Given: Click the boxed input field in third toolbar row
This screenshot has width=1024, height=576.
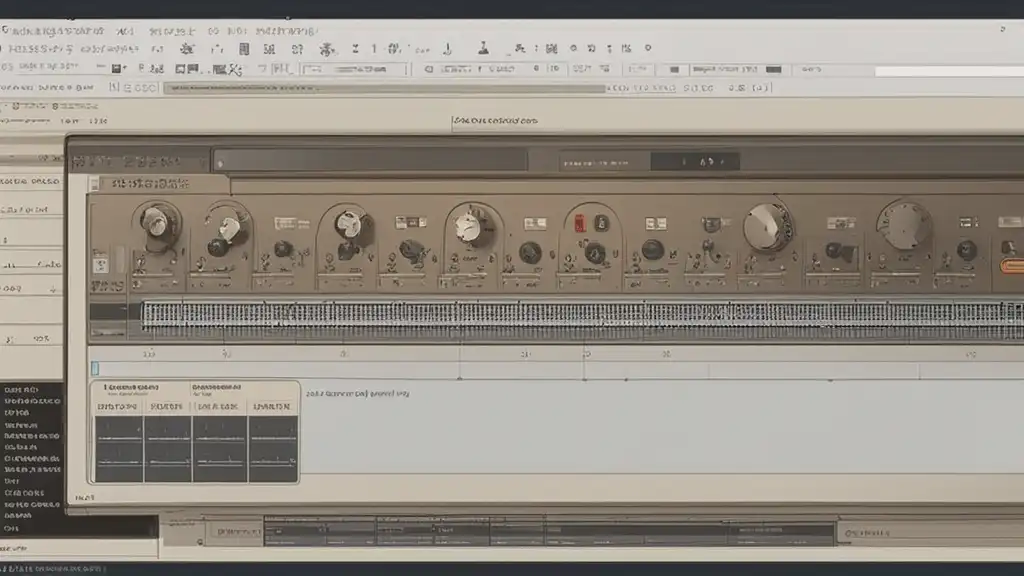Looking at the screenshot, I should 354,69.
